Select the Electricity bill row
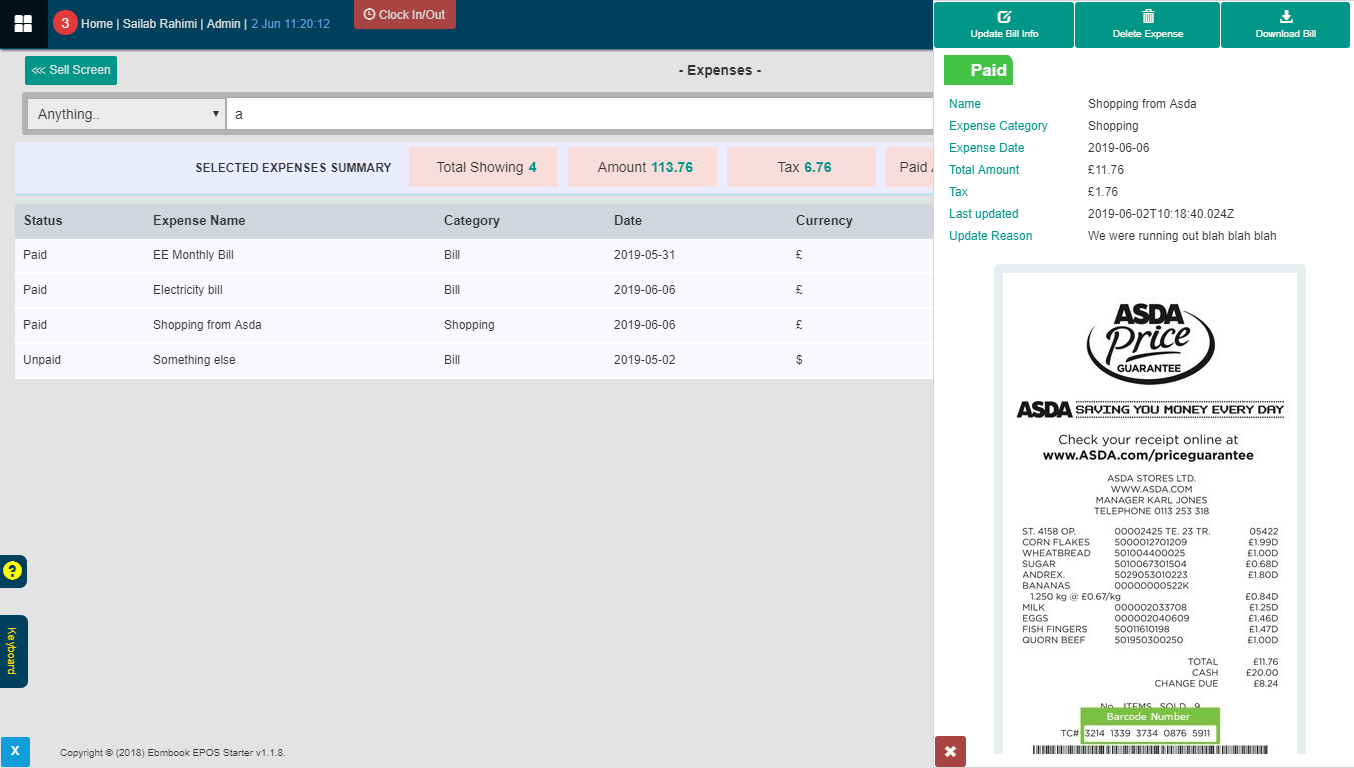 tap(474, 290)
